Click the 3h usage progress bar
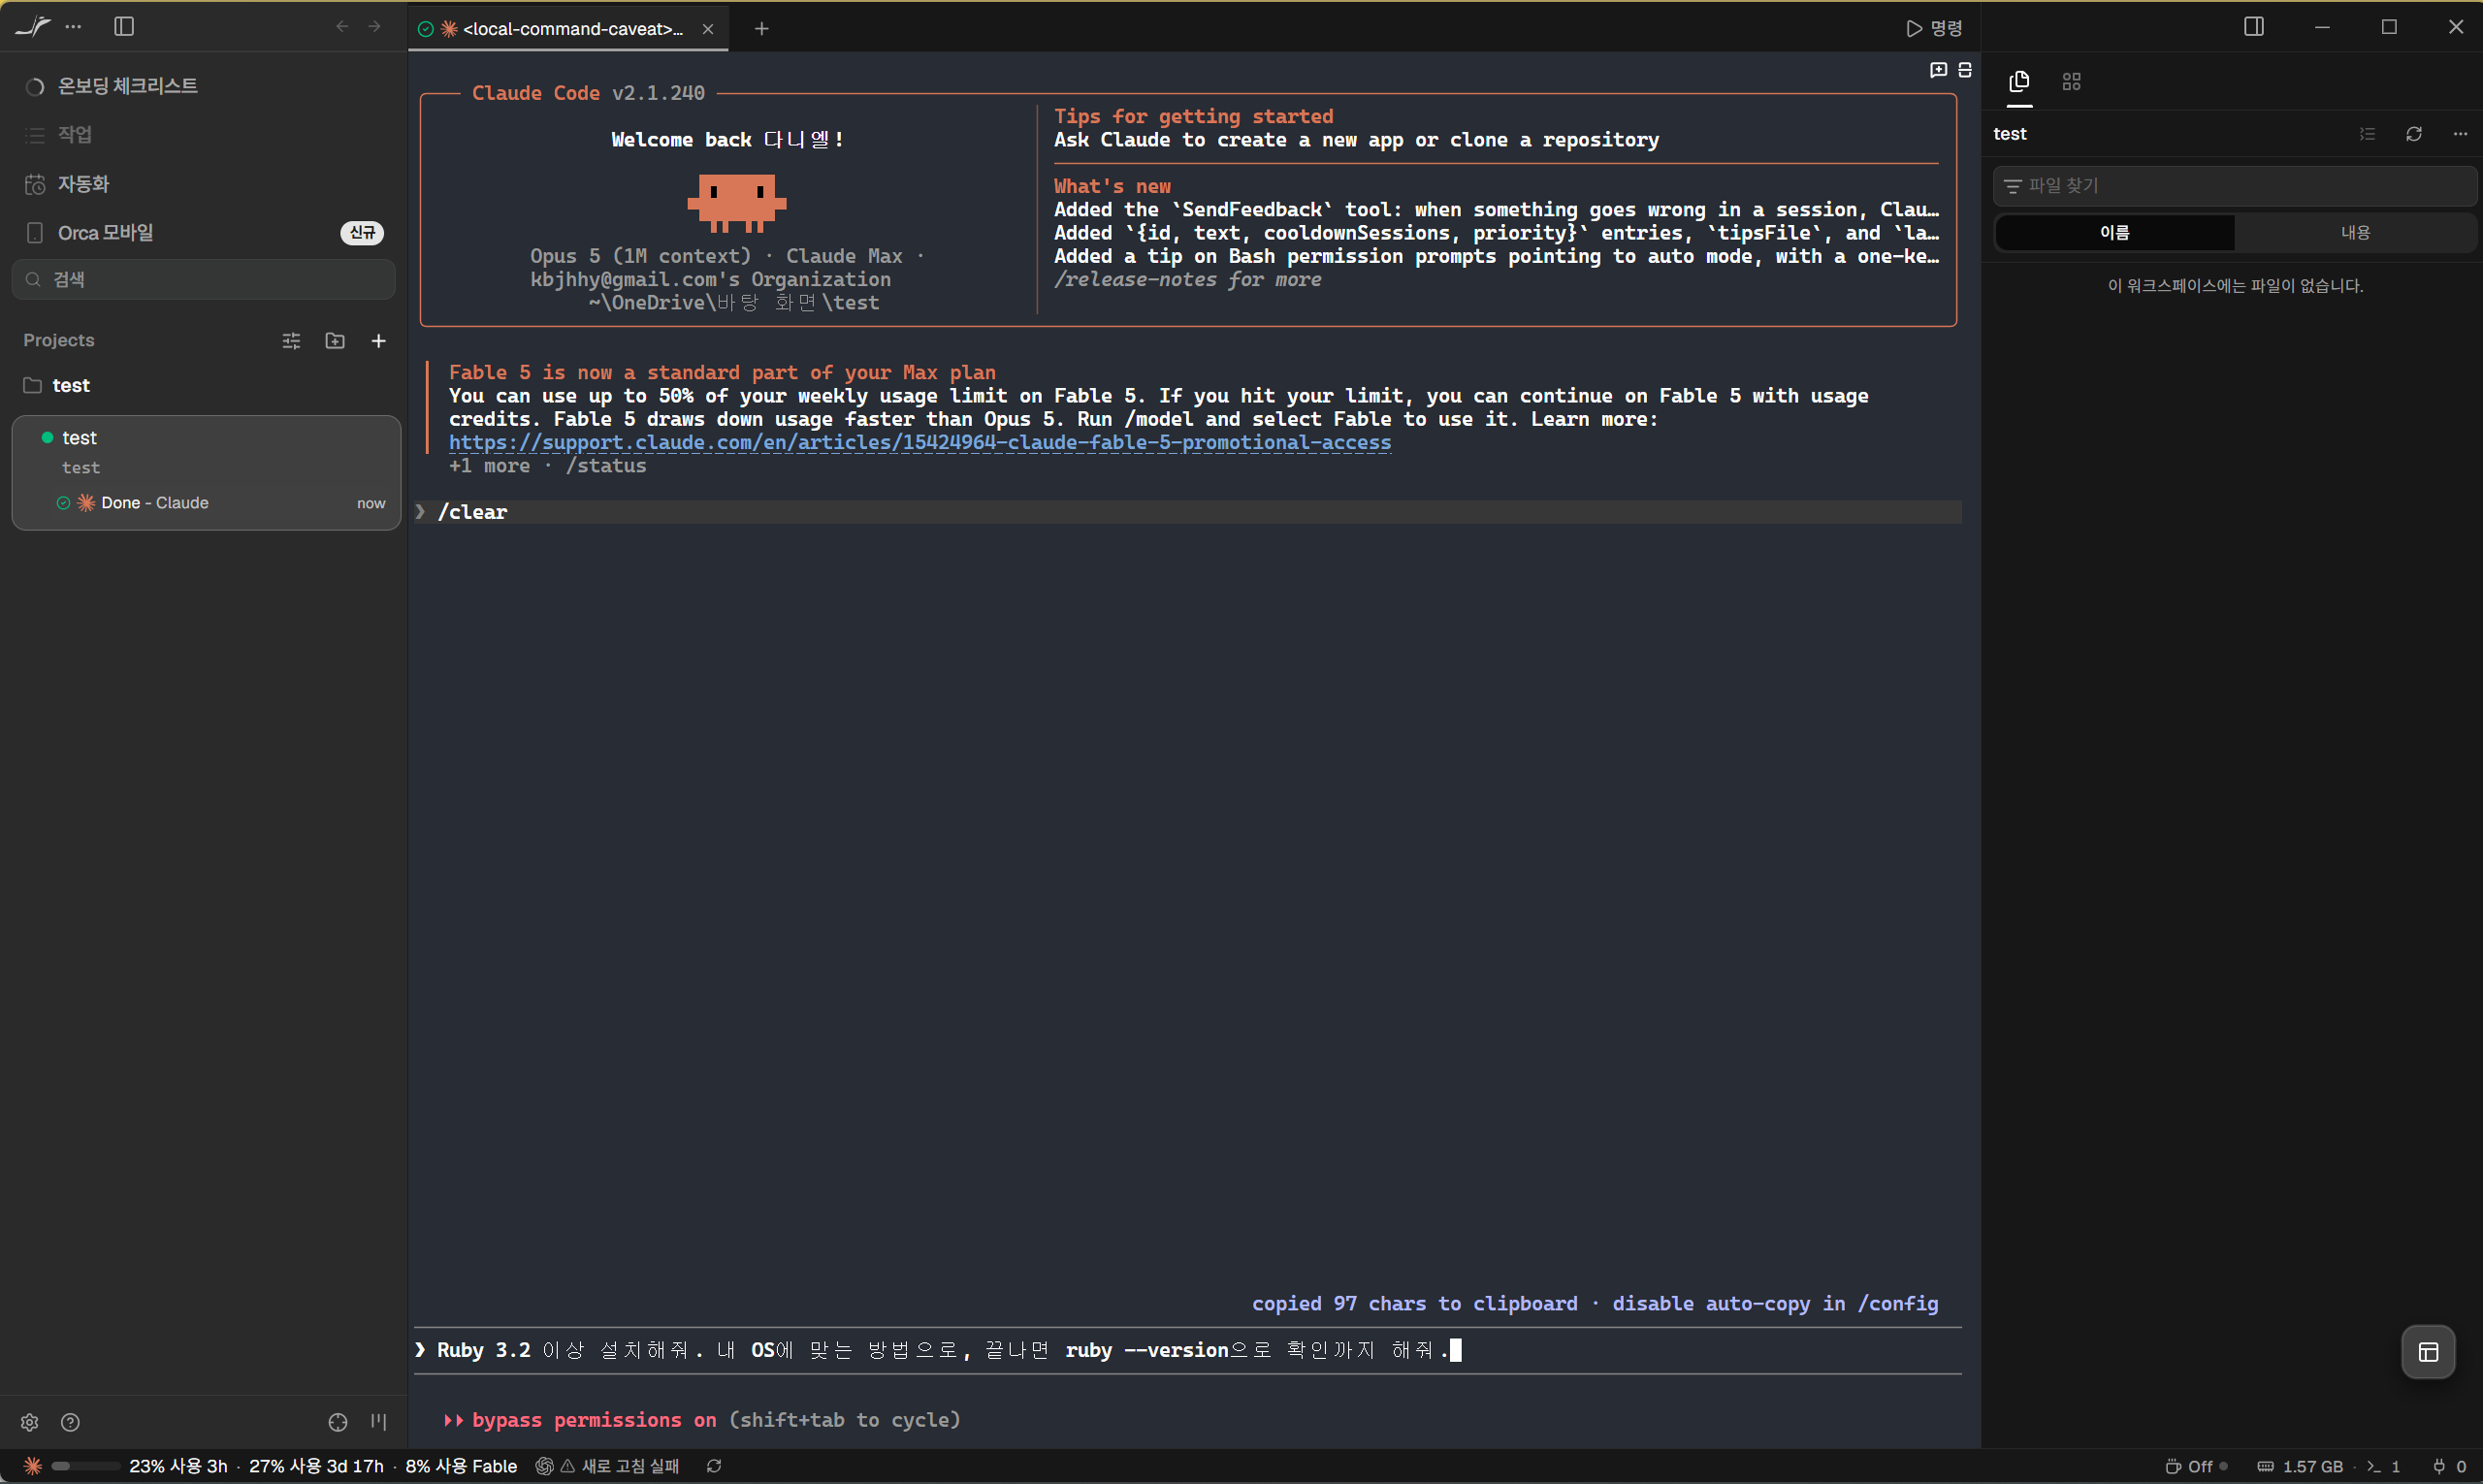2483x1484 pixels. click(84, 1467)
